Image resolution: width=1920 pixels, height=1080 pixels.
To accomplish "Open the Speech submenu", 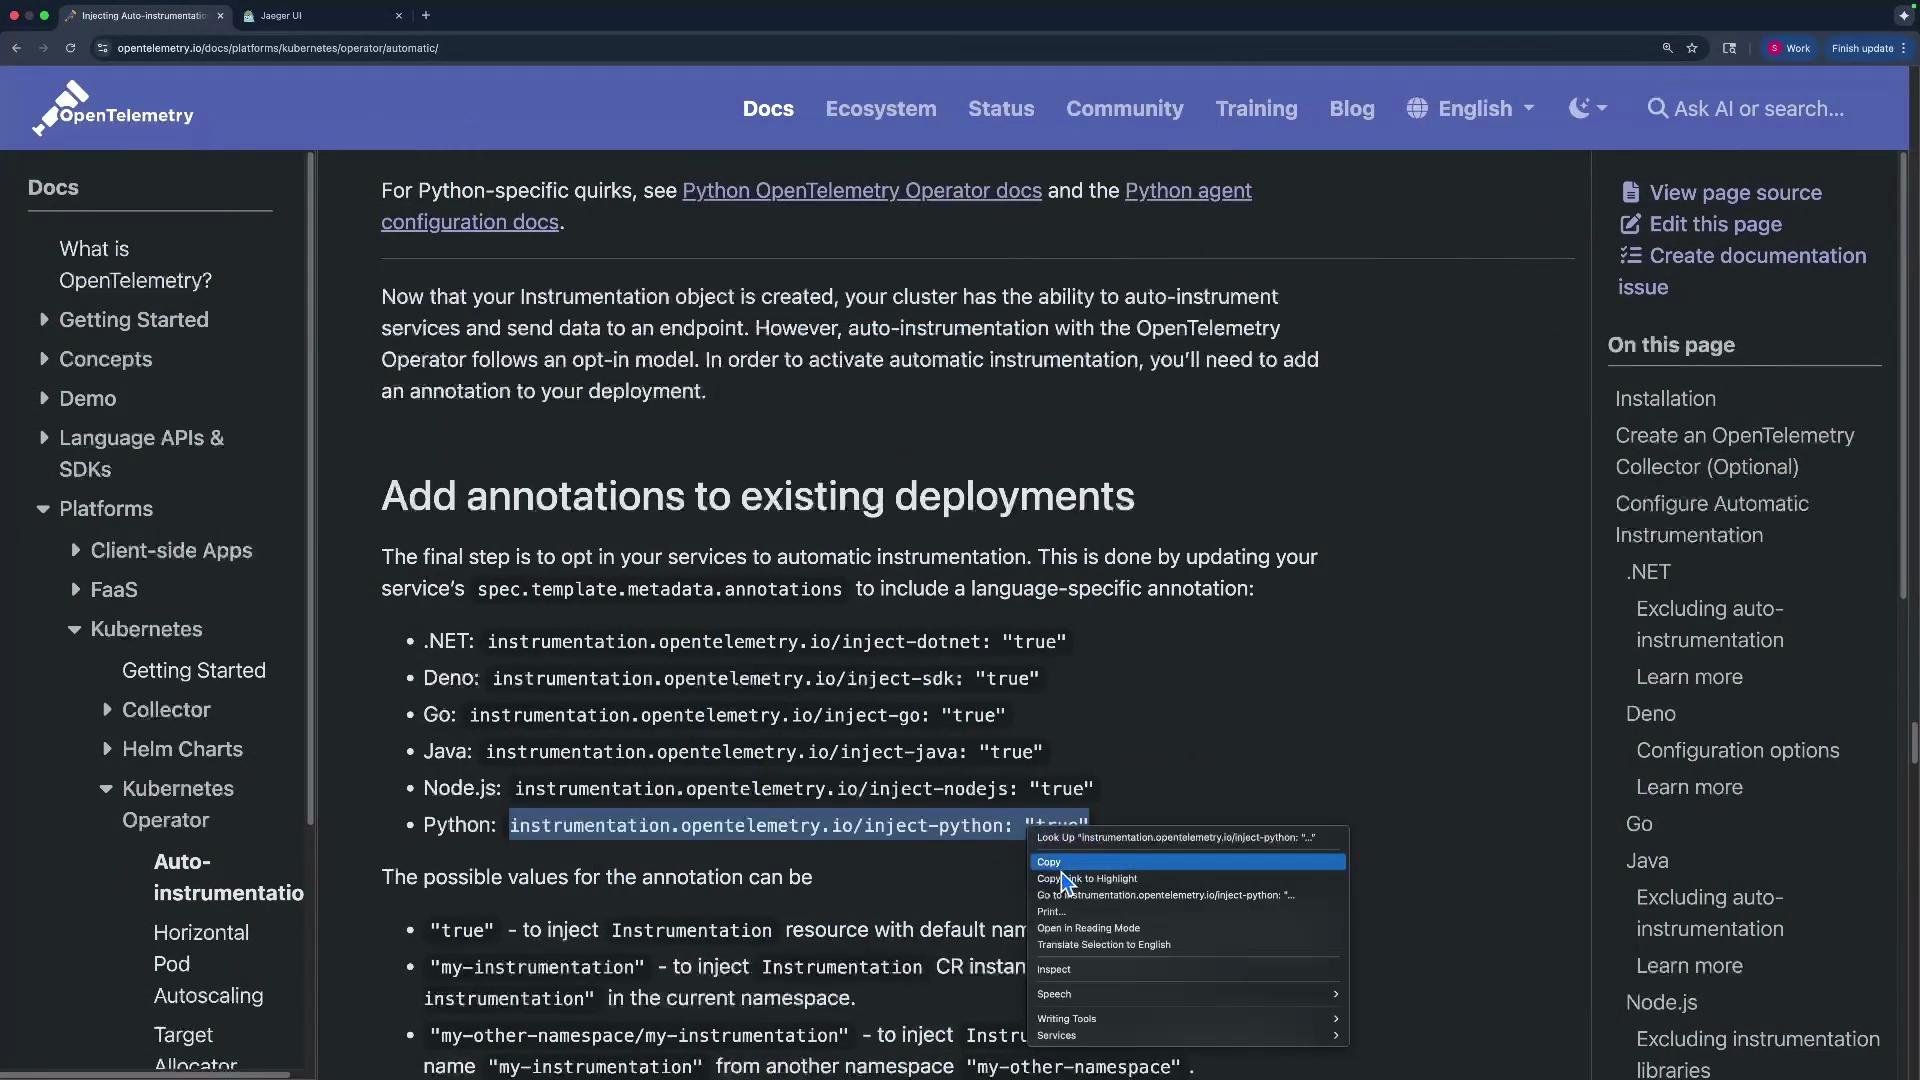I will click(1188, 994).
